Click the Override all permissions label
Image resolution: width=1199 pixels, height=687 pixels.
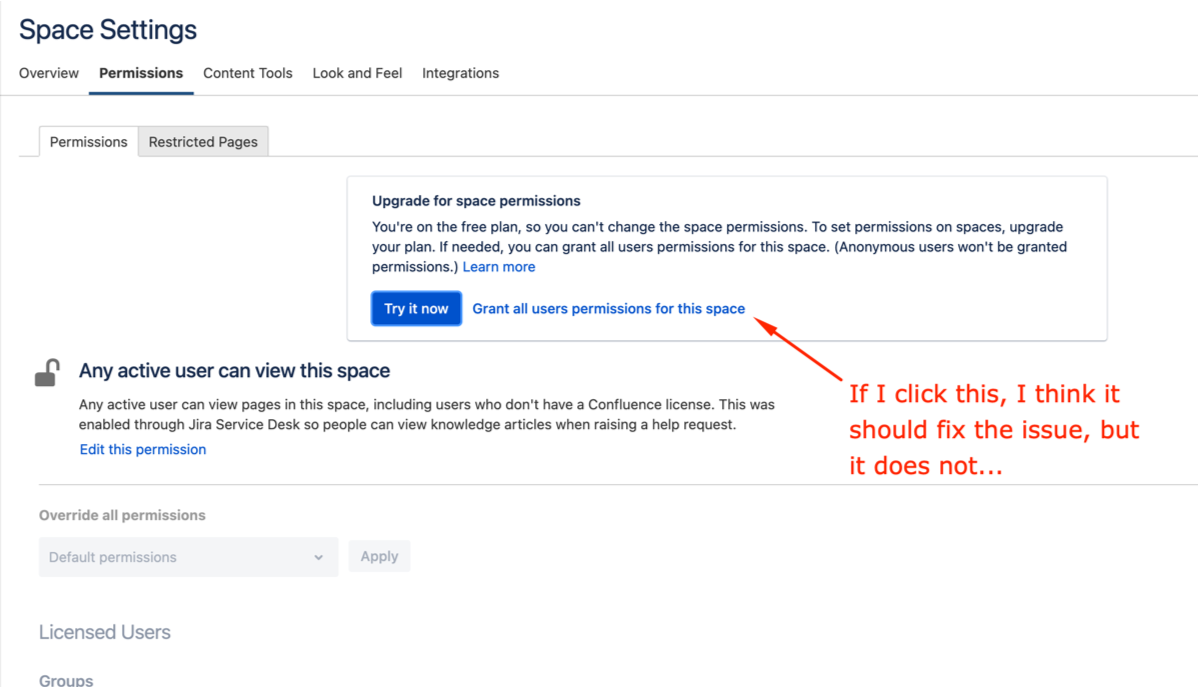click(122, 515)
